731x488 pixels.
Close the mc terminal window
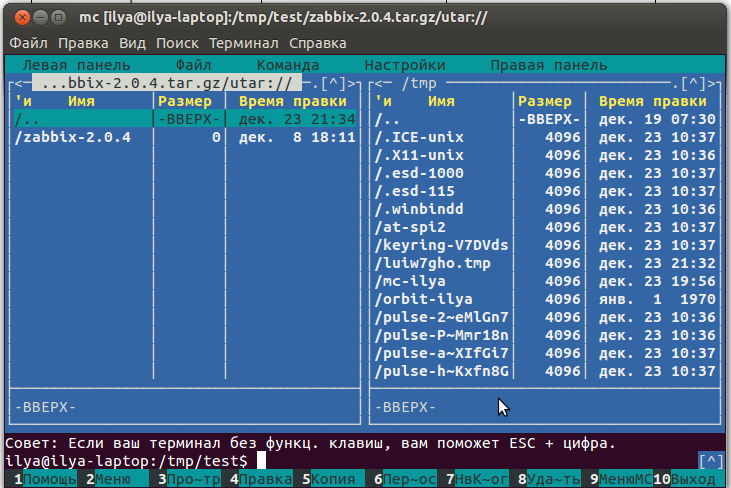22,18
